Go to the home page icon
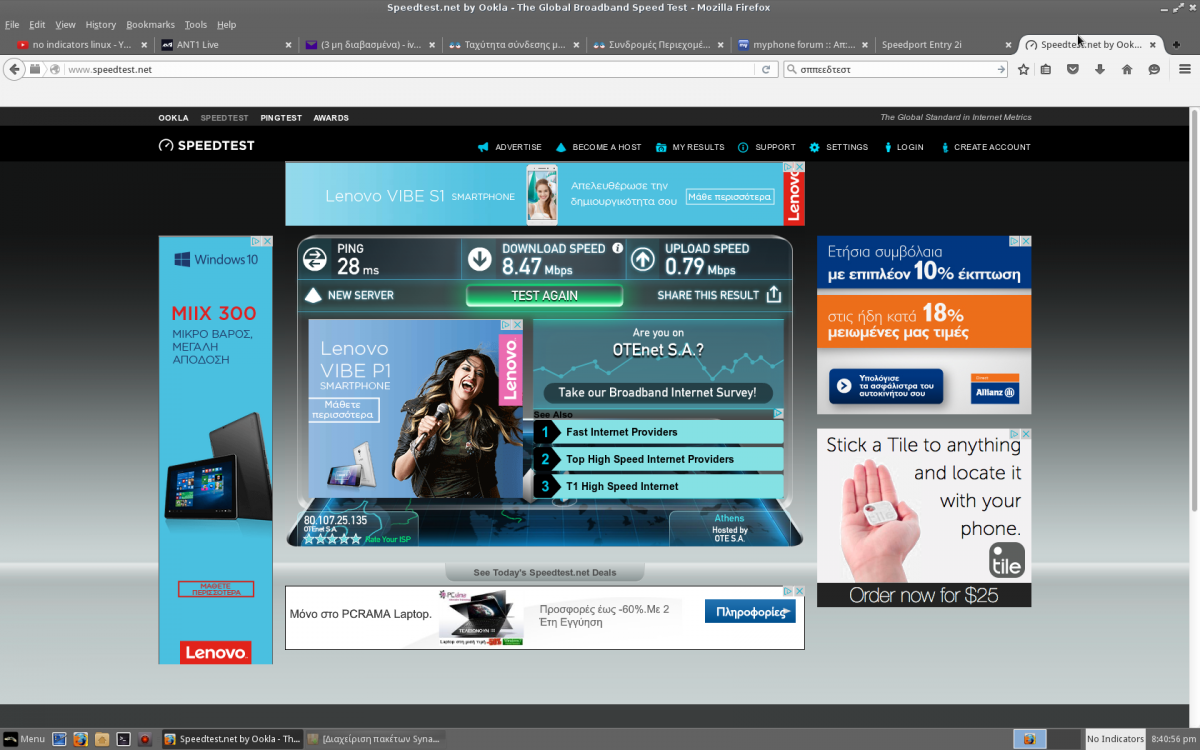 point(1127,69)
